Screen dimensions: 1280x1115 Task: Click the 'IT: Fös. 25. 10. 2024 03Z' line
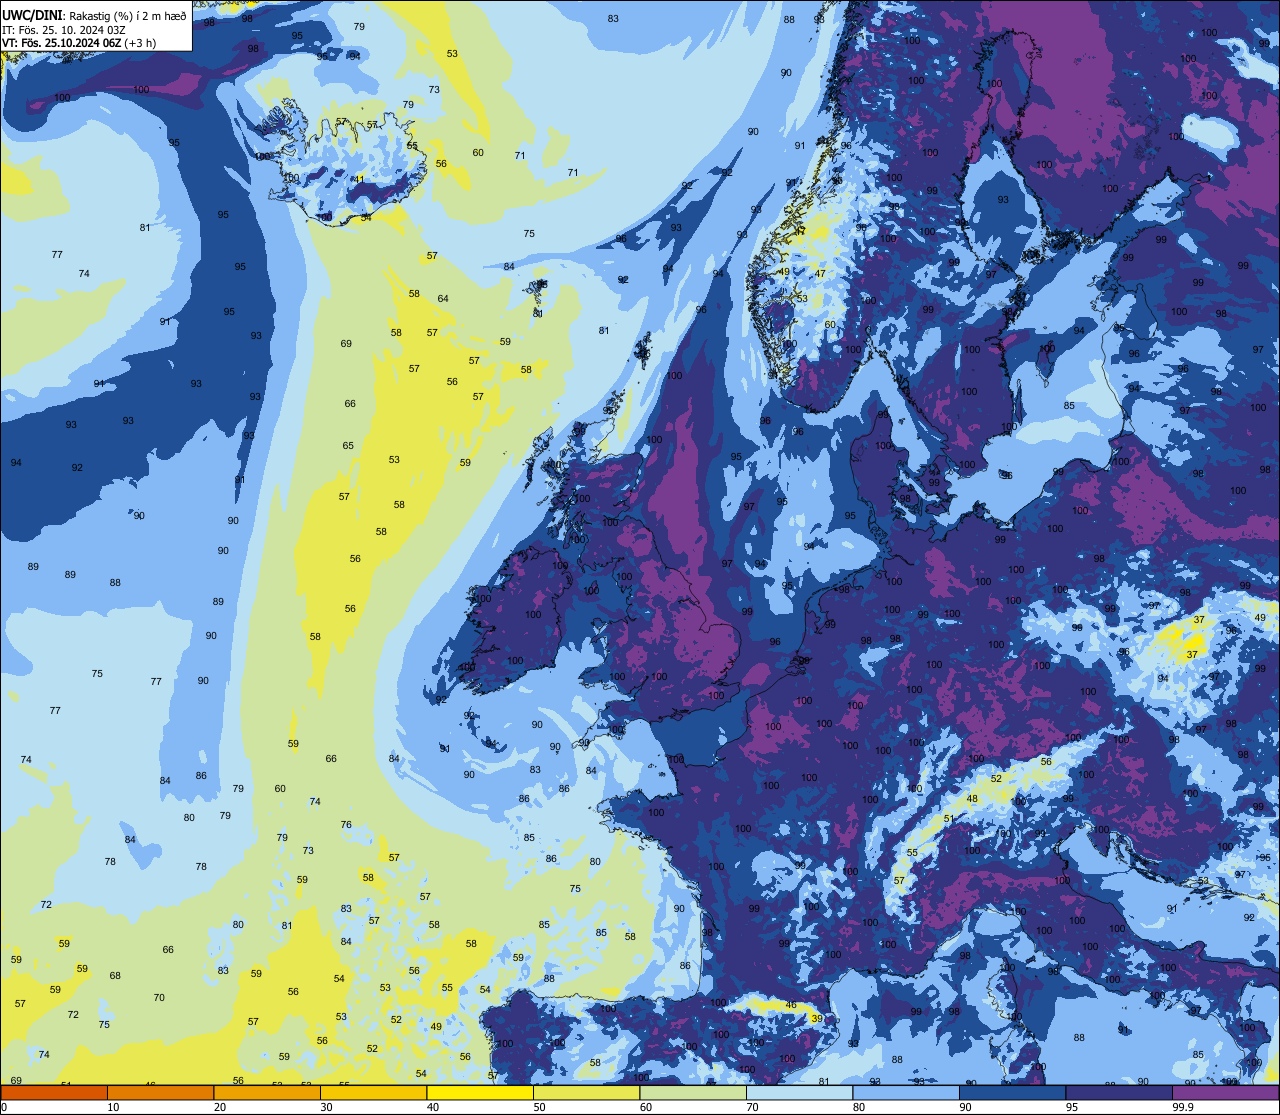(x=62, y=29)
